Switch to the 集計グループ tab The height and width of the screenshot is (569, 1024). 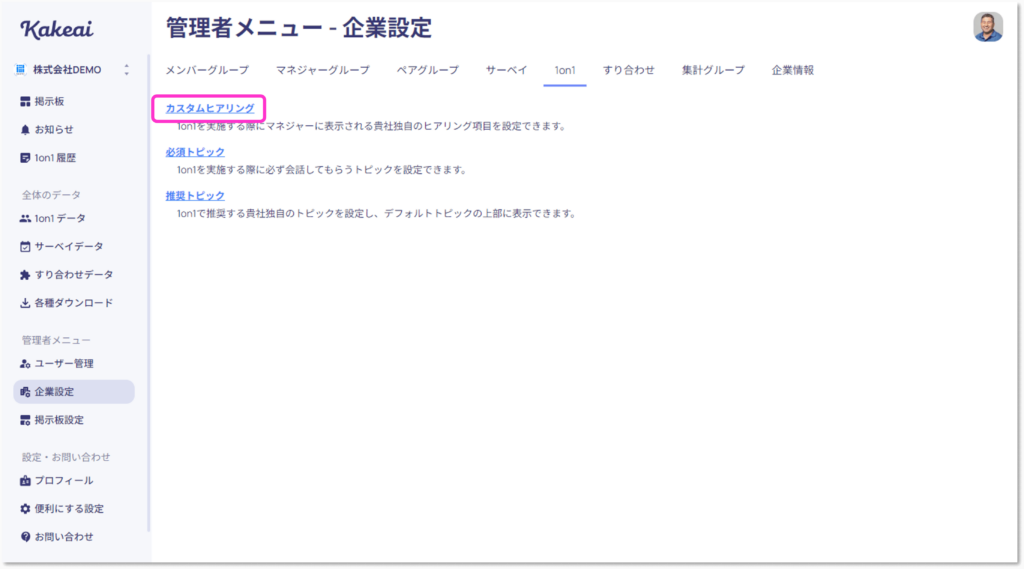click(712, 70)
